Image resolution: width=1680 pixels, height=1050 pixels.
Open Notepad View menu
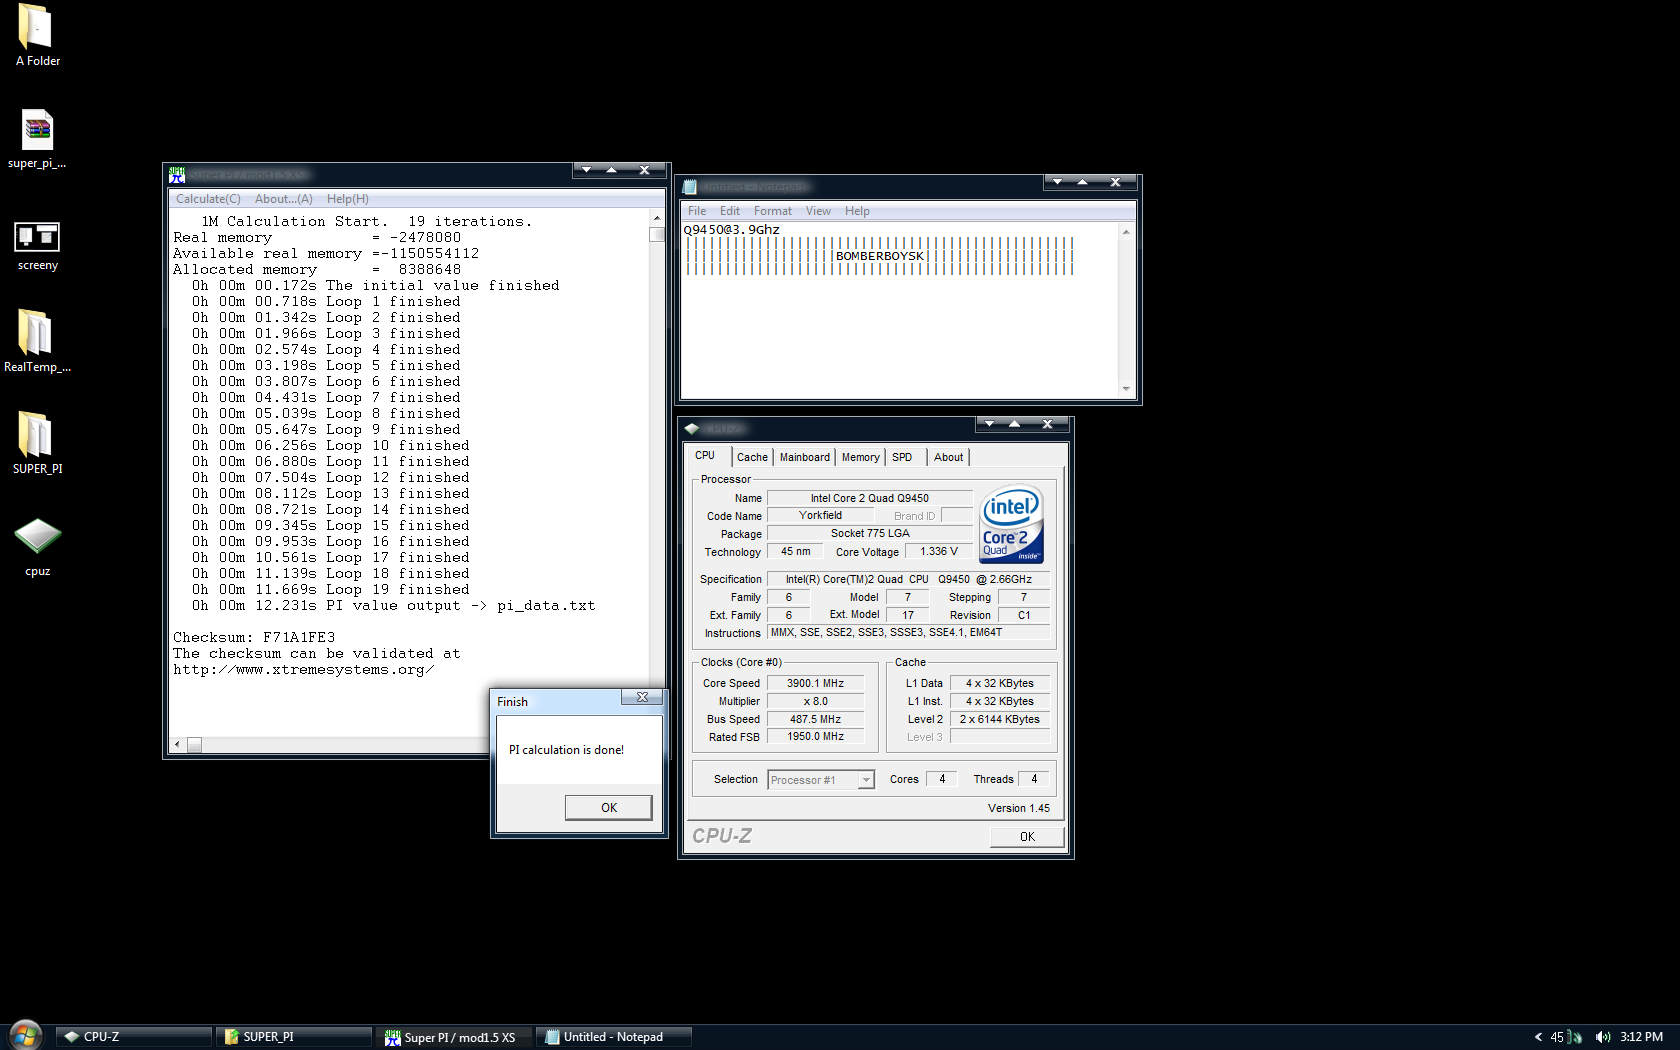click(818, 211)
